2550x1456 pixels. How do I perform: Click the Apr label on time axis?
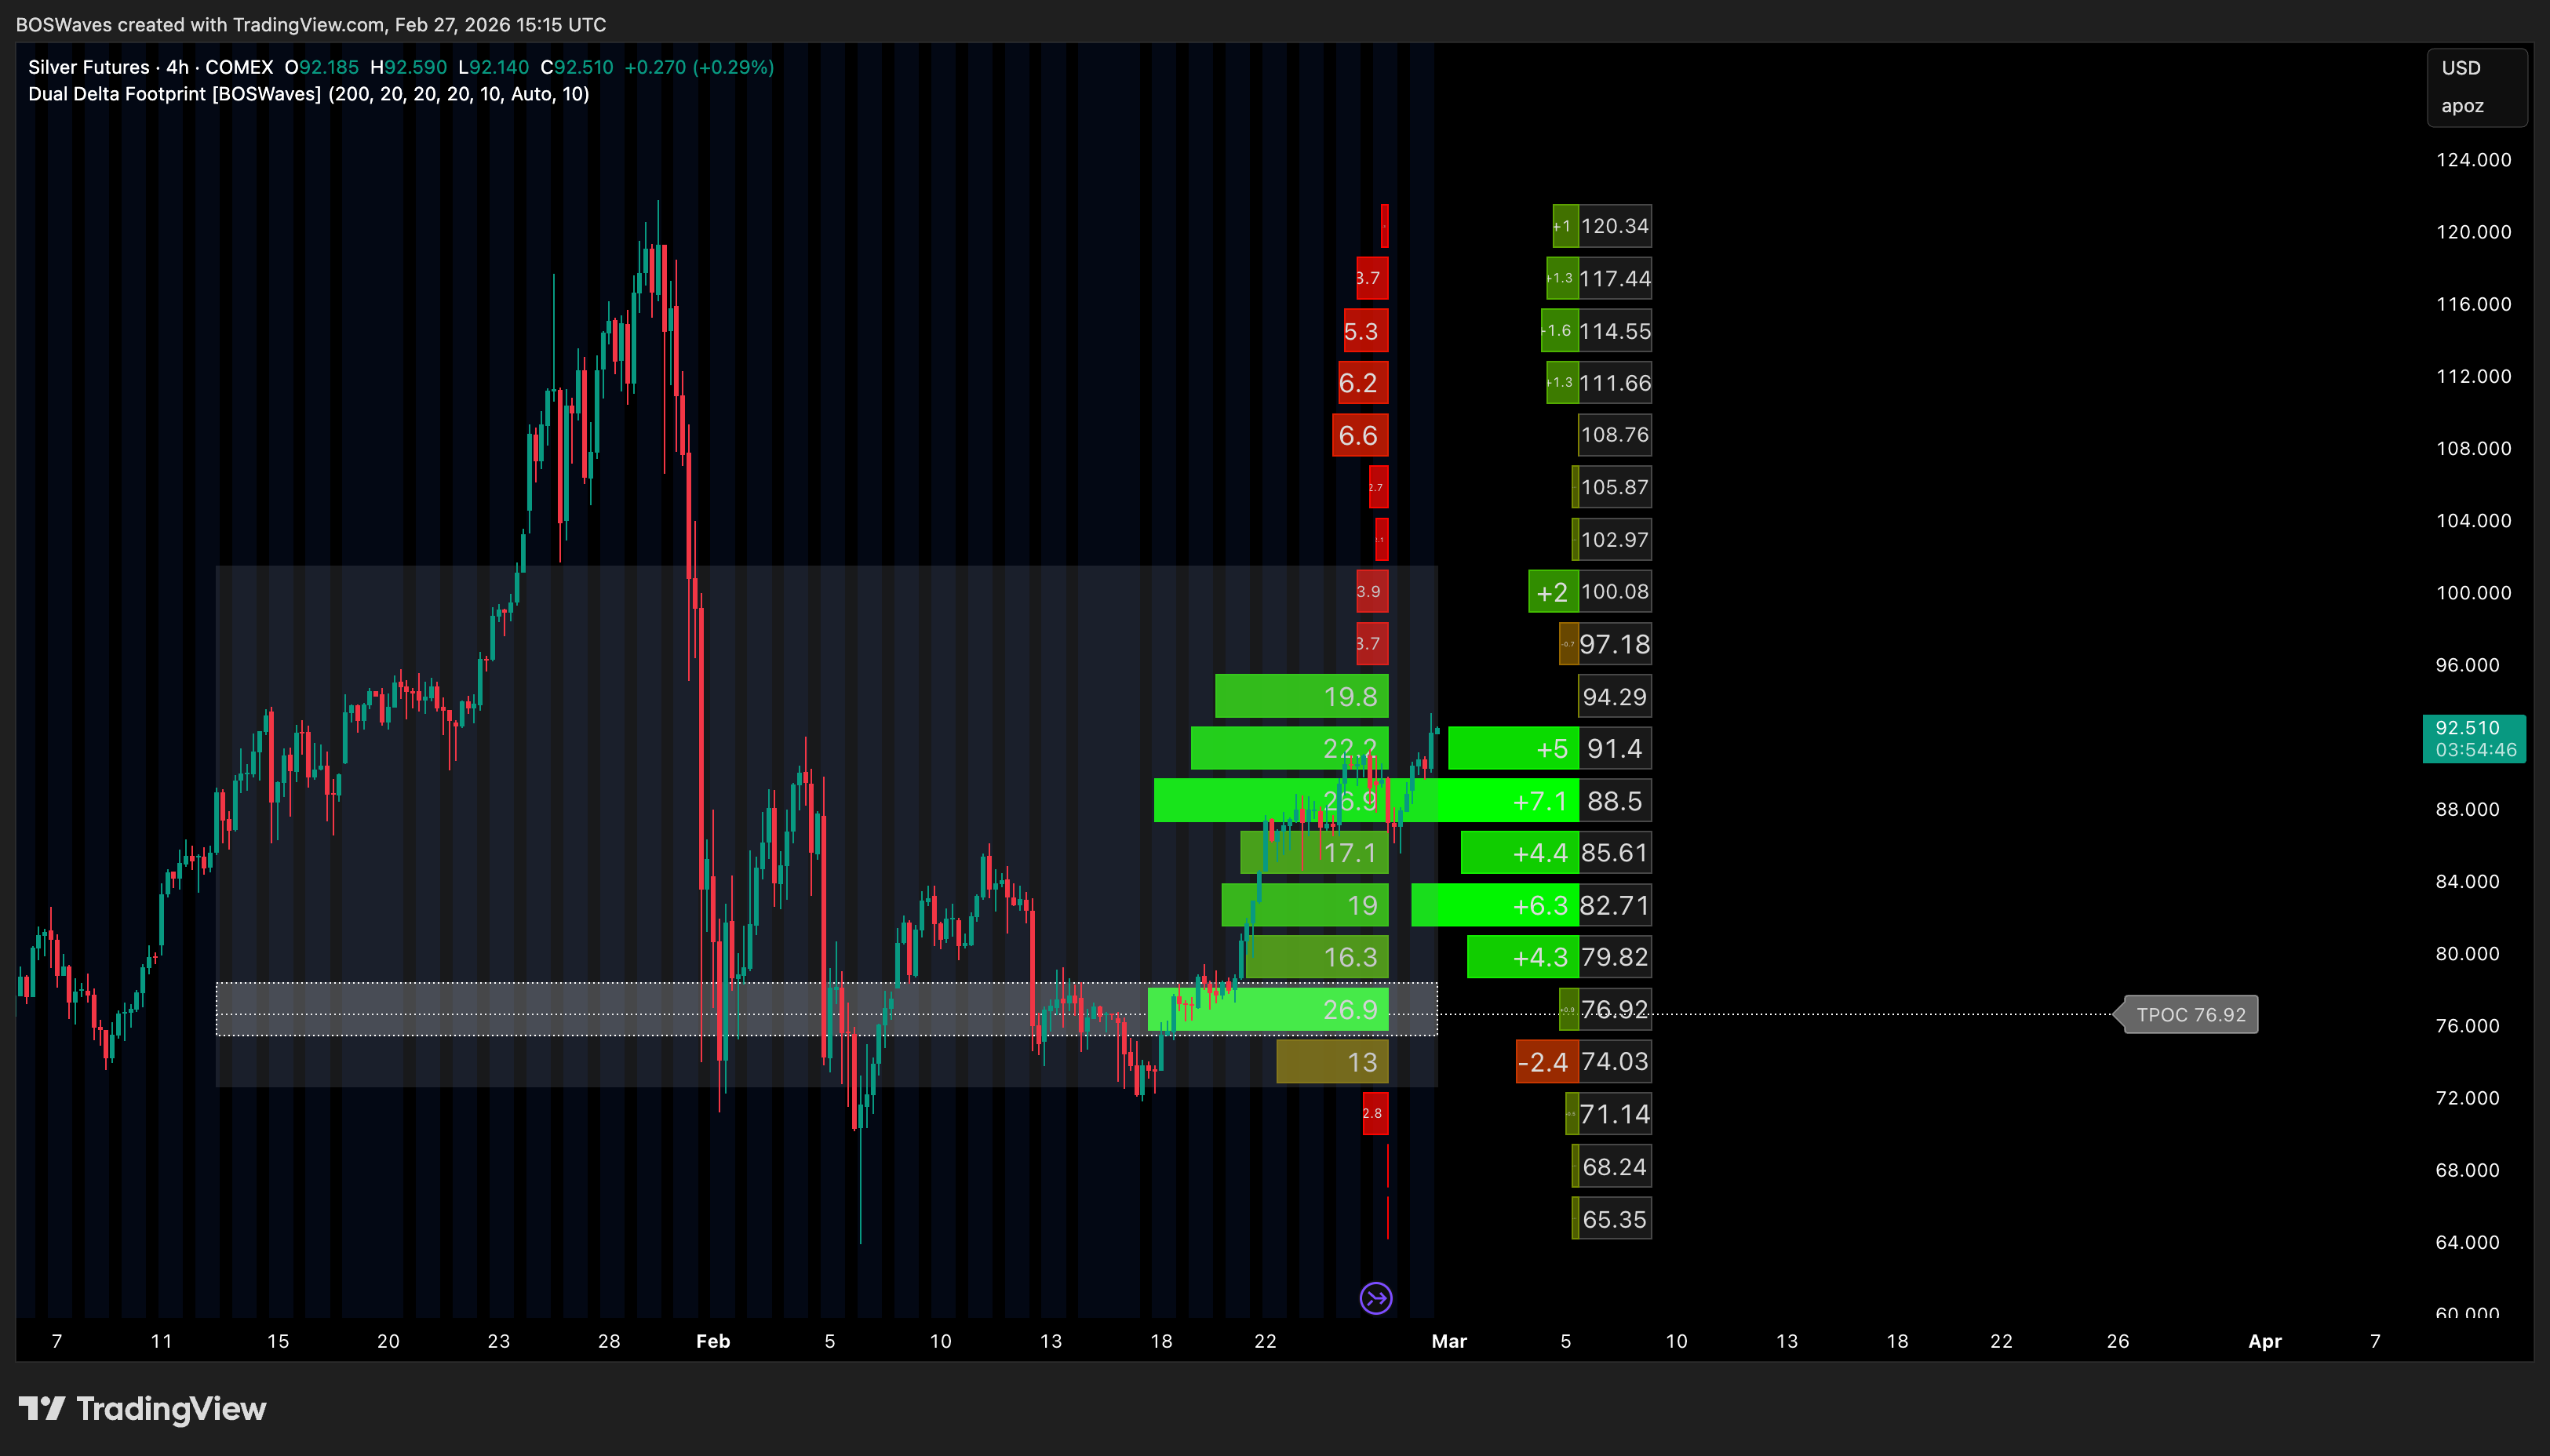(2264, 1341)
